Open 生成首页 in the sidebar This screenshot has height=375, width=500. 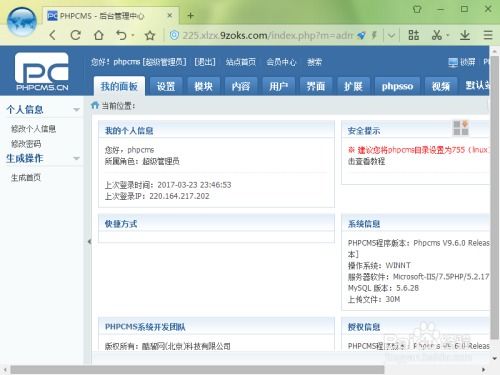pyautogui.click(x=26, y=178)
